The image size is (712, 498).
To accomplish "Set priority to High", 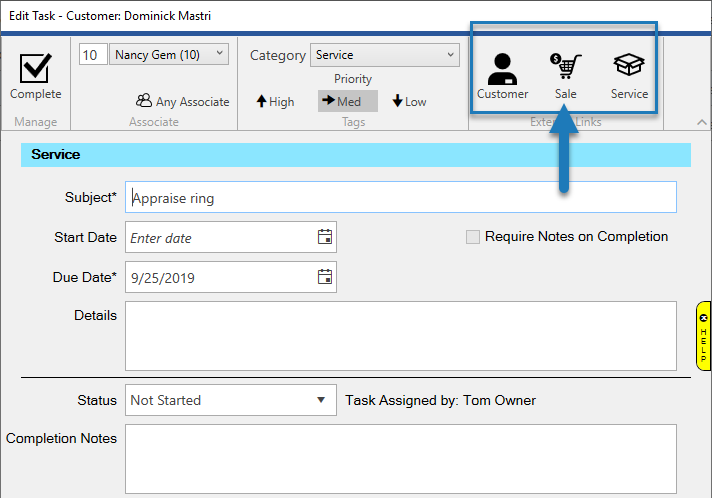I will pos(276,101).
